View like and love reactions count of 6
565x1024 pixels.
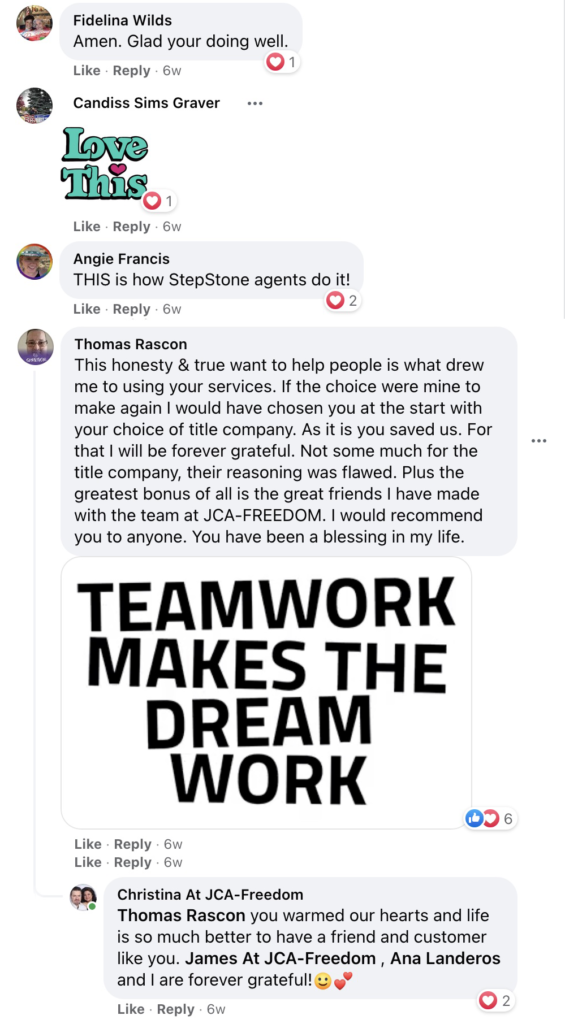click(x=490, y=818)
